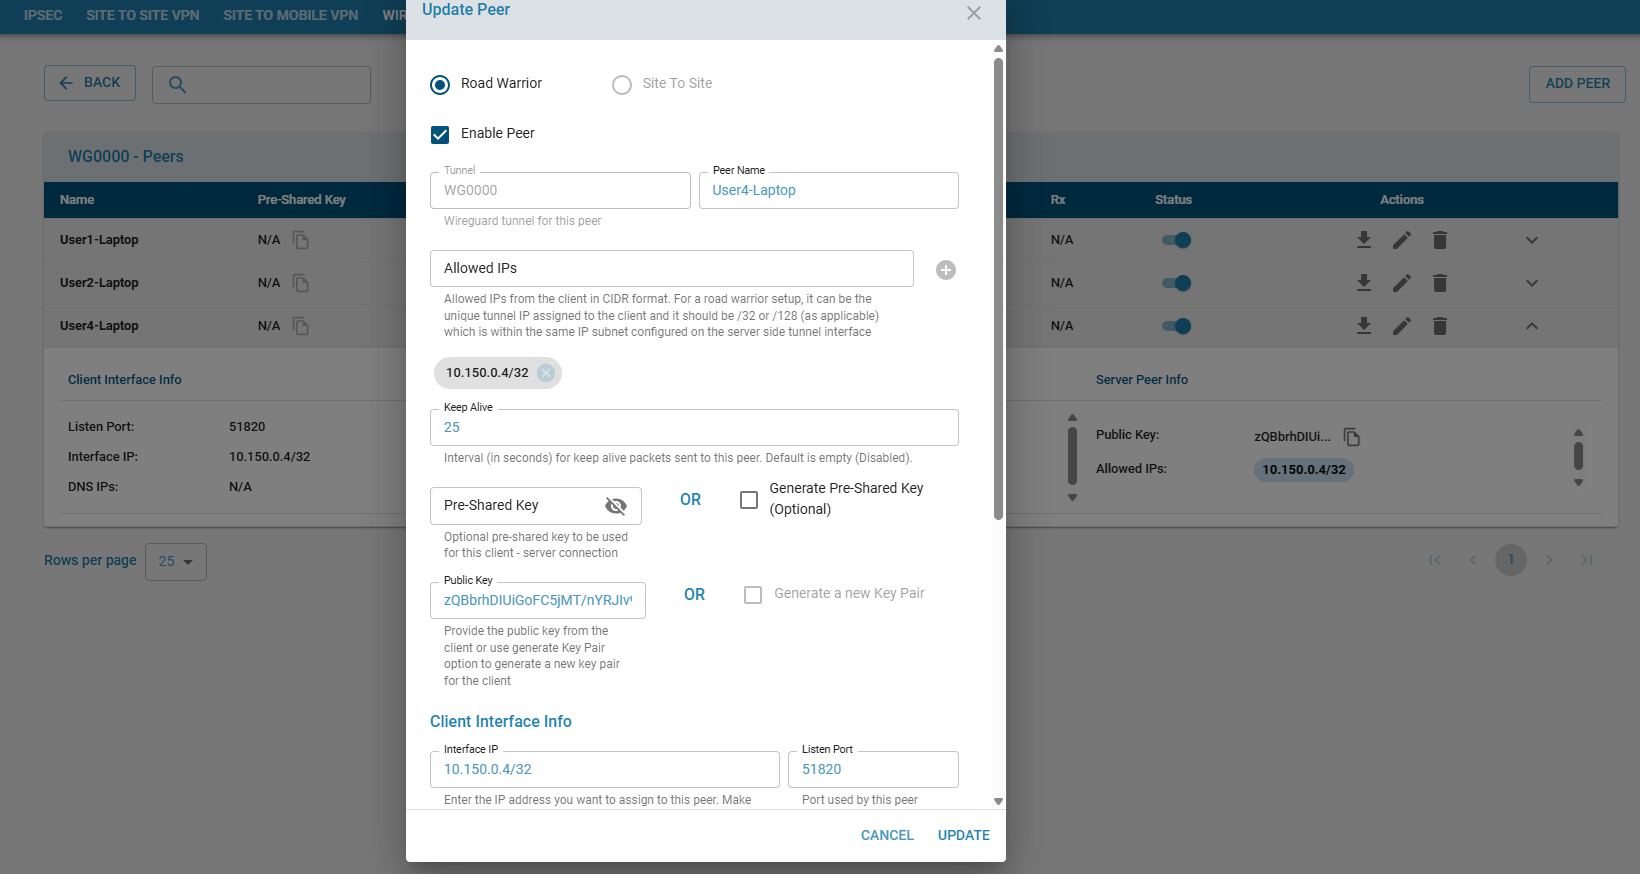Download config for User1-Laptop peer
The image size is (1640, 876).
tap(1363, 240)
